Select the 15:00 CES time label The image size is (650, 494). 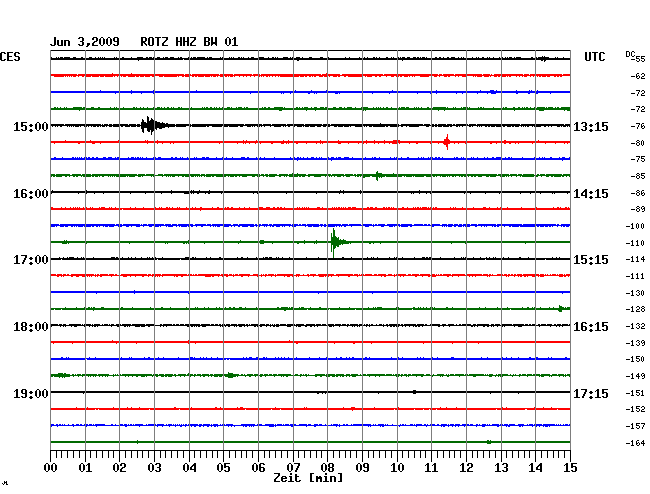pyautogui.click(x=31, y=126)
